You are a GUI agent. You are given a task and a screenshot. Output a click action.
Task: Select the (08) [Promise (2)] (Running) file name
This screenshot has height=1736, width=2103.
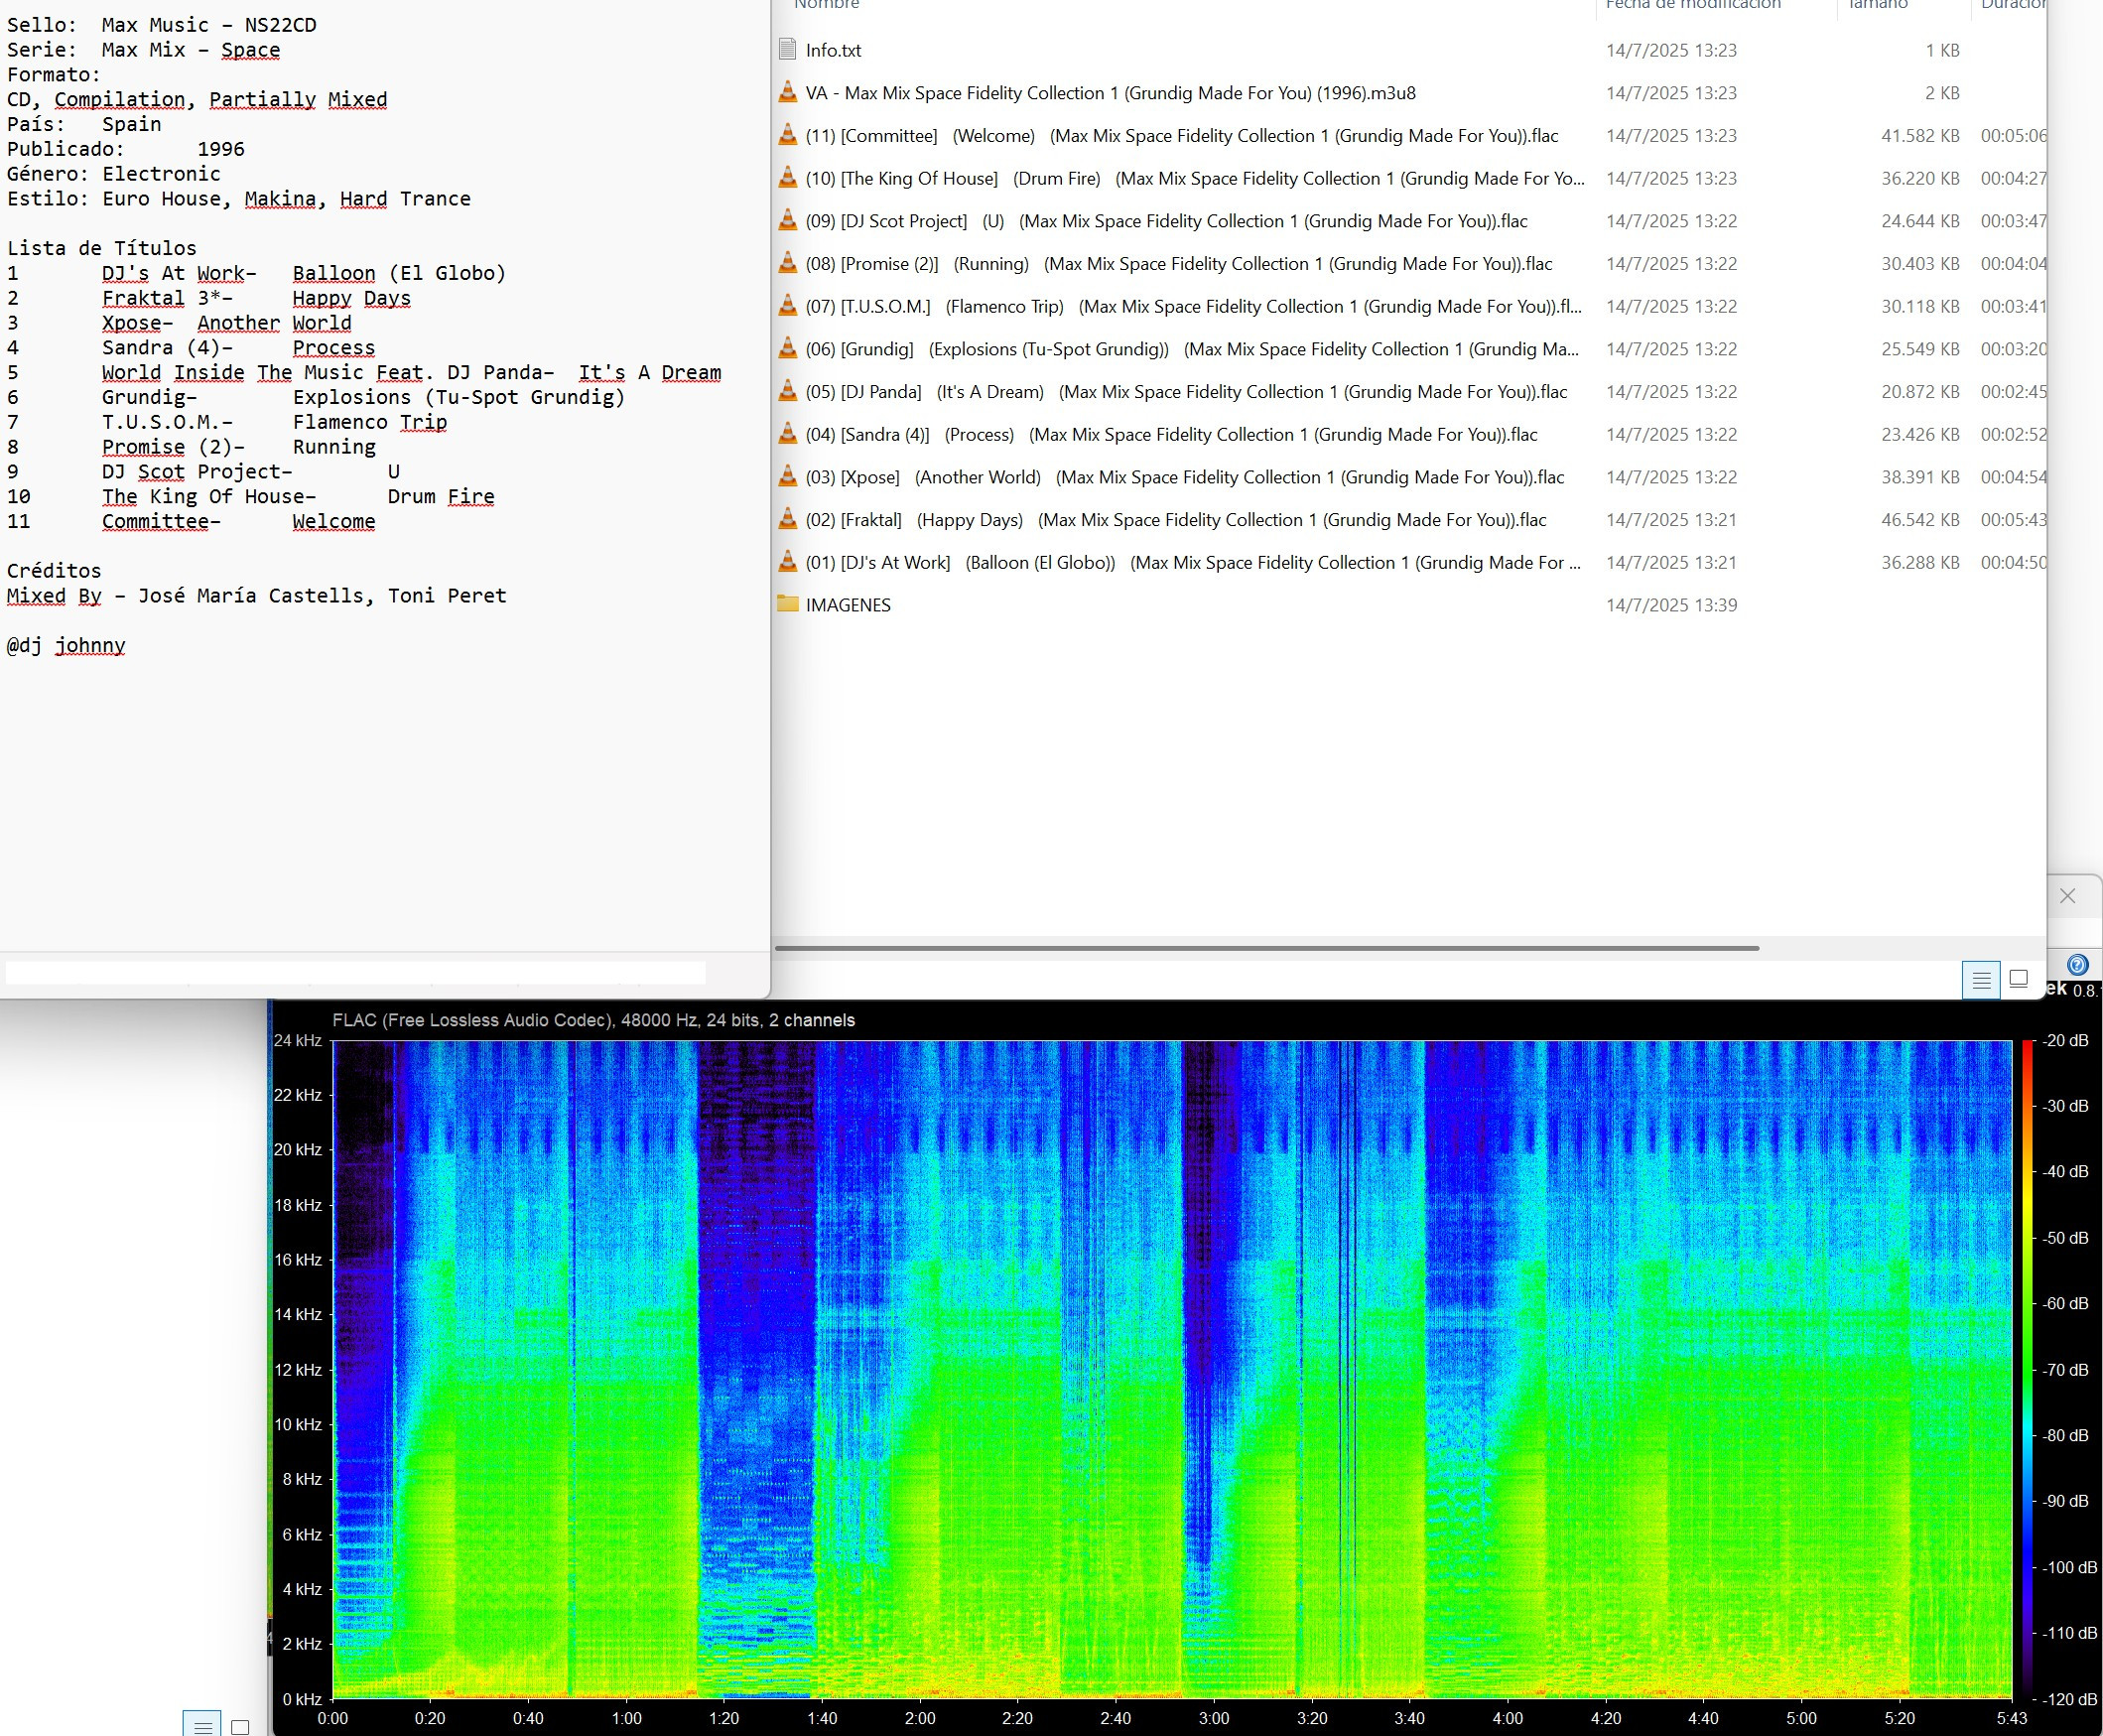[x=1179, y=264]
